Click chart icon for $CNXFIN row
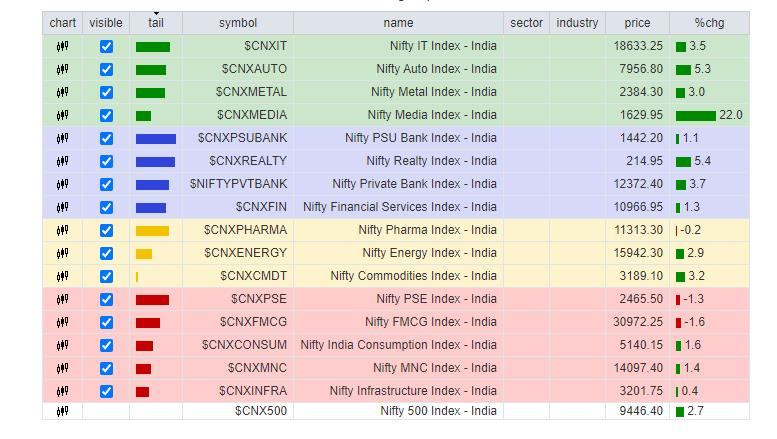Screen dimensions: 777x439 pos(62,207)
